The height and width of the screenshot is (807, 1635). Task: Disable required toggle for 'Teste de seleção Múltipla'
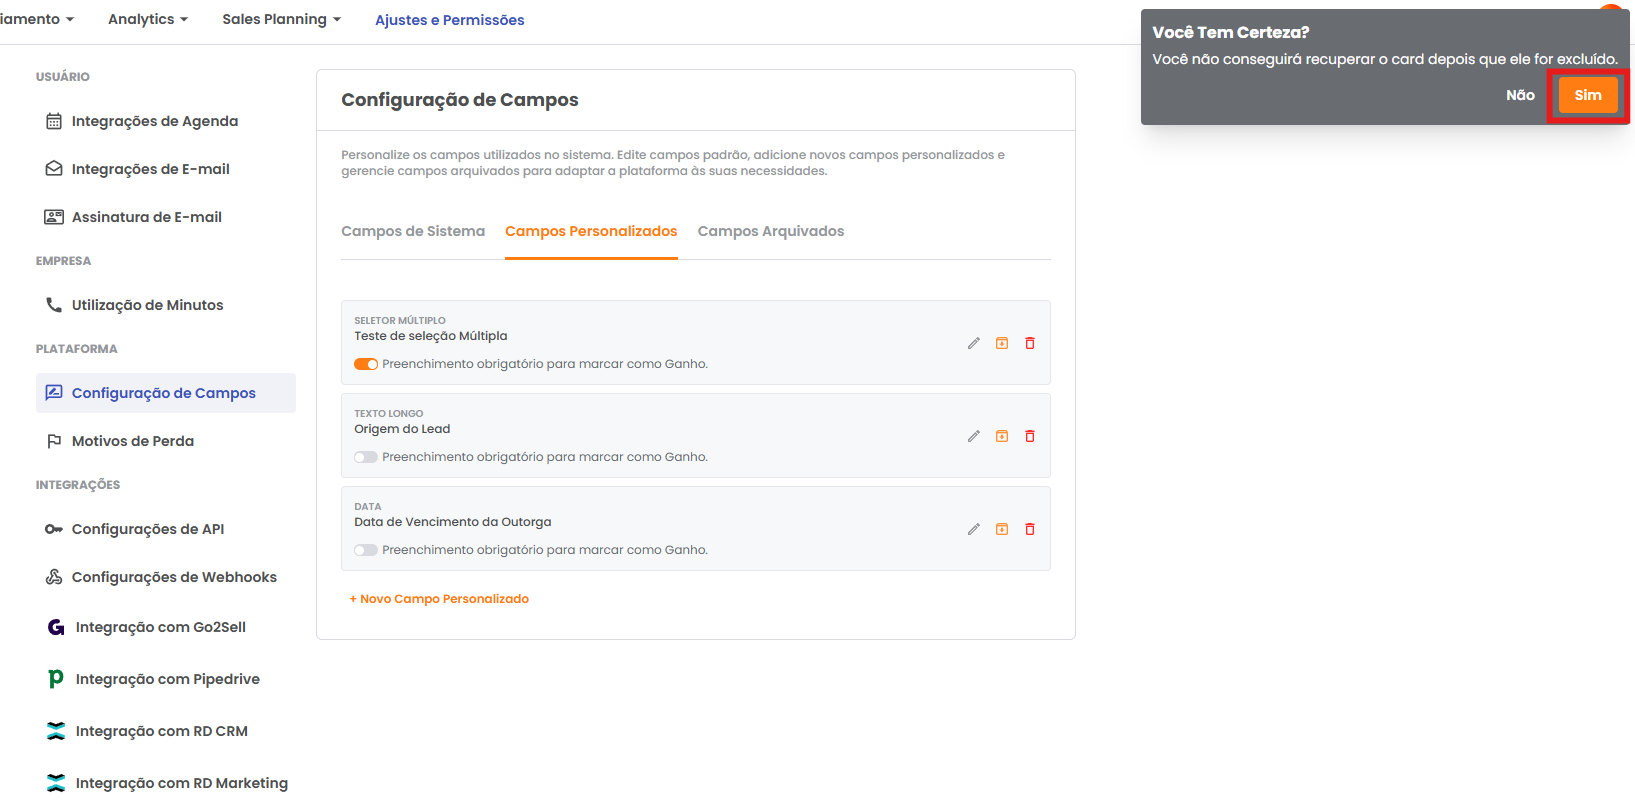tap(366, 364)
